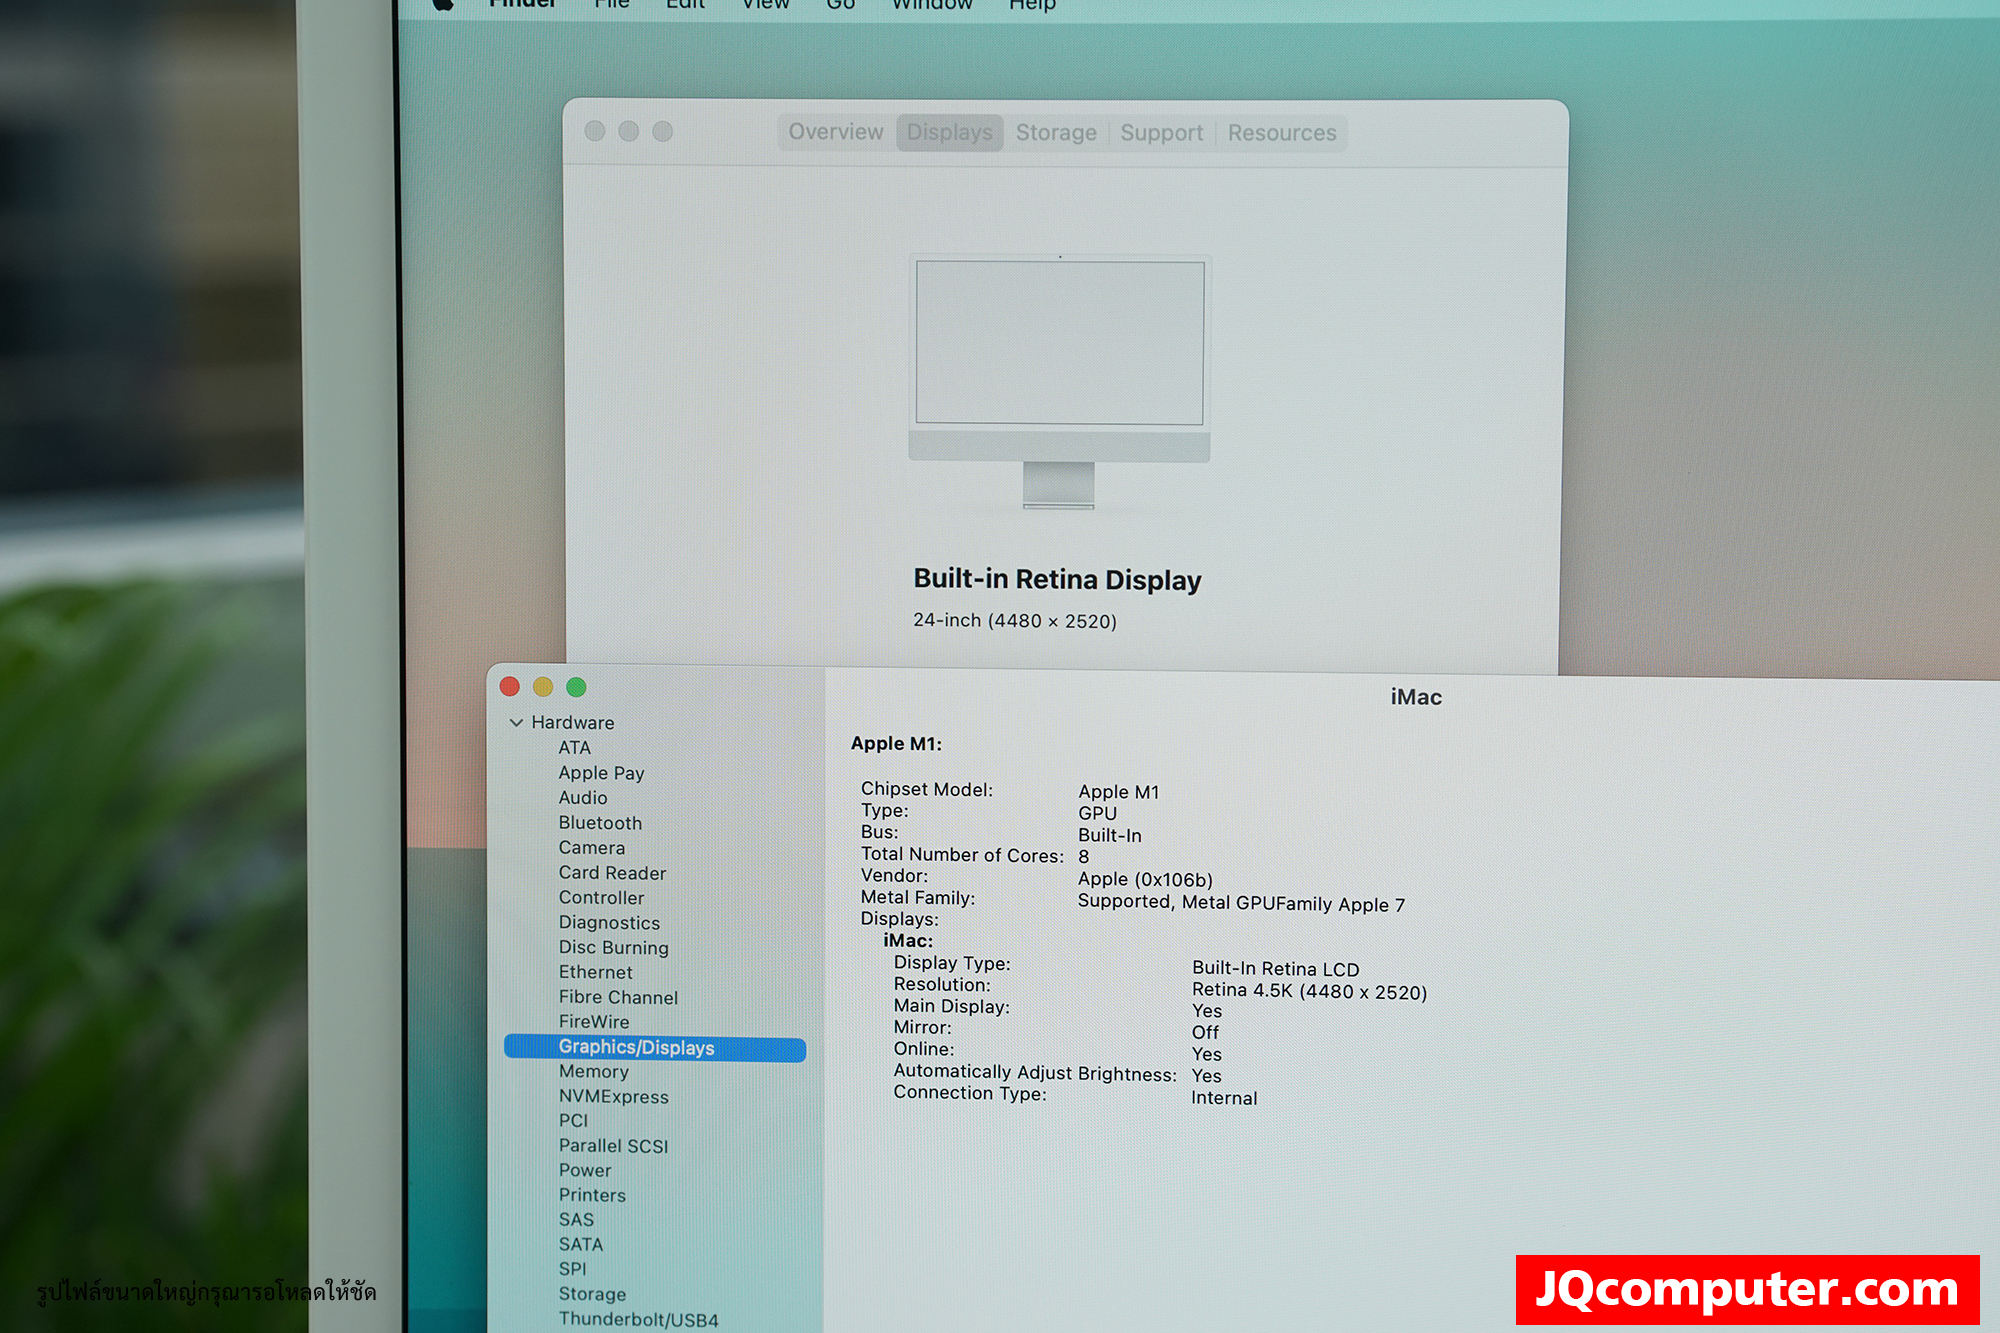Viewport: 2000px width, 1333px height.
Task: Open the Support tab in About This Mac
Action: (1161, 133)
